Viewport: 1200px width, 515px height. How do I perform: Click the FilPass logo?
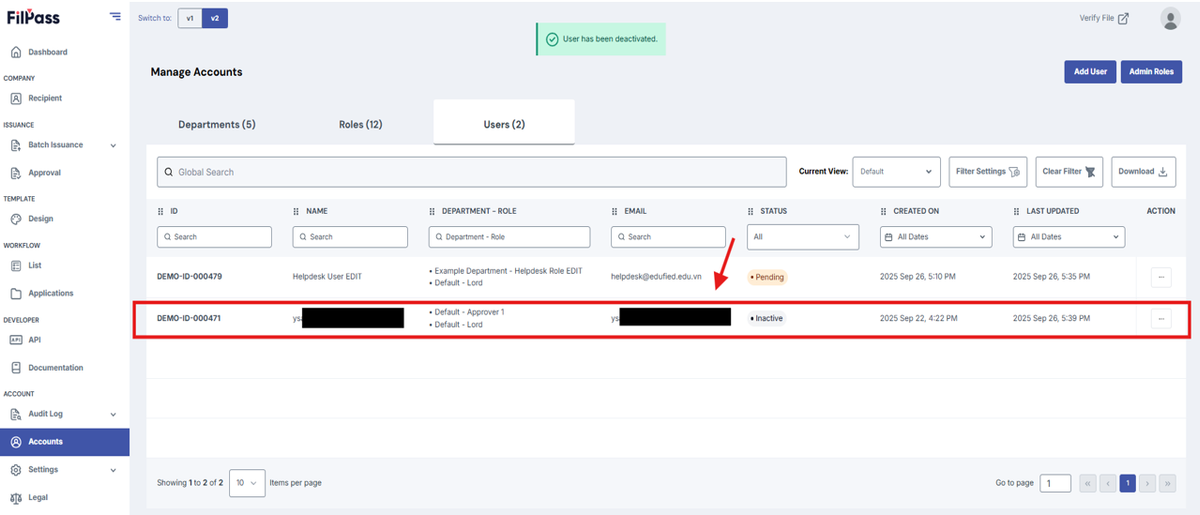click(x=34, y=17)
